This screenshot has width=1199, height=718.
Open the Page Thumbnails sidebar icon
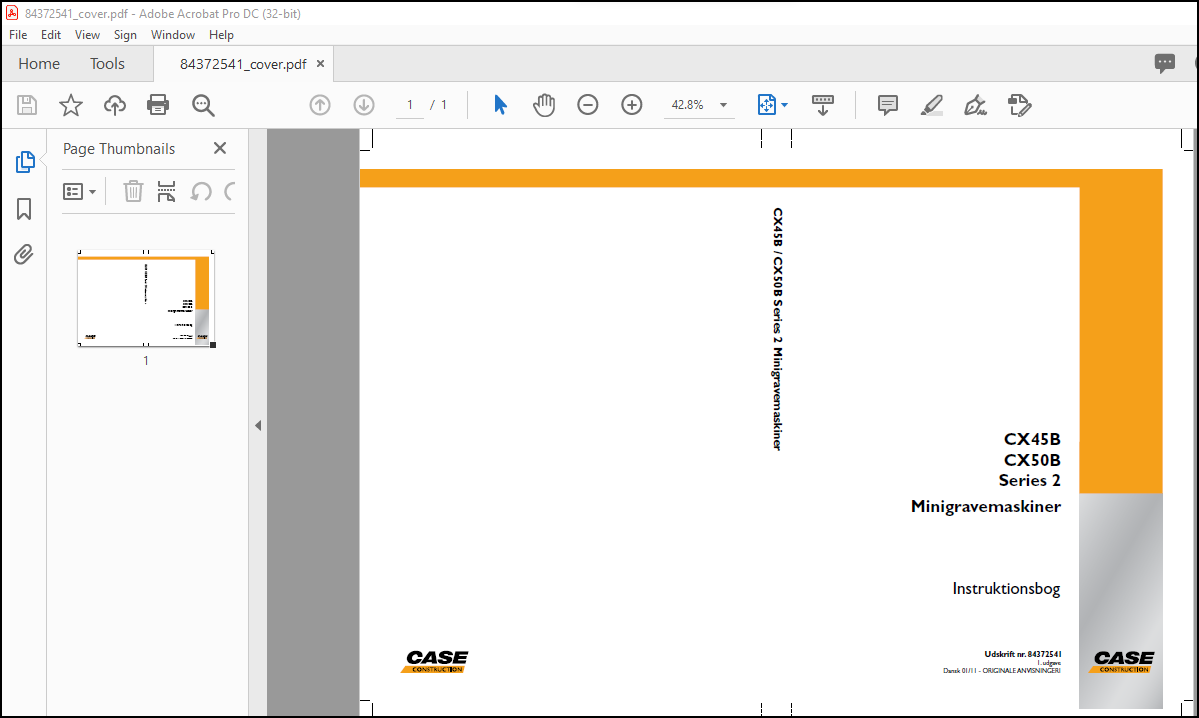(x=24, y=162)
